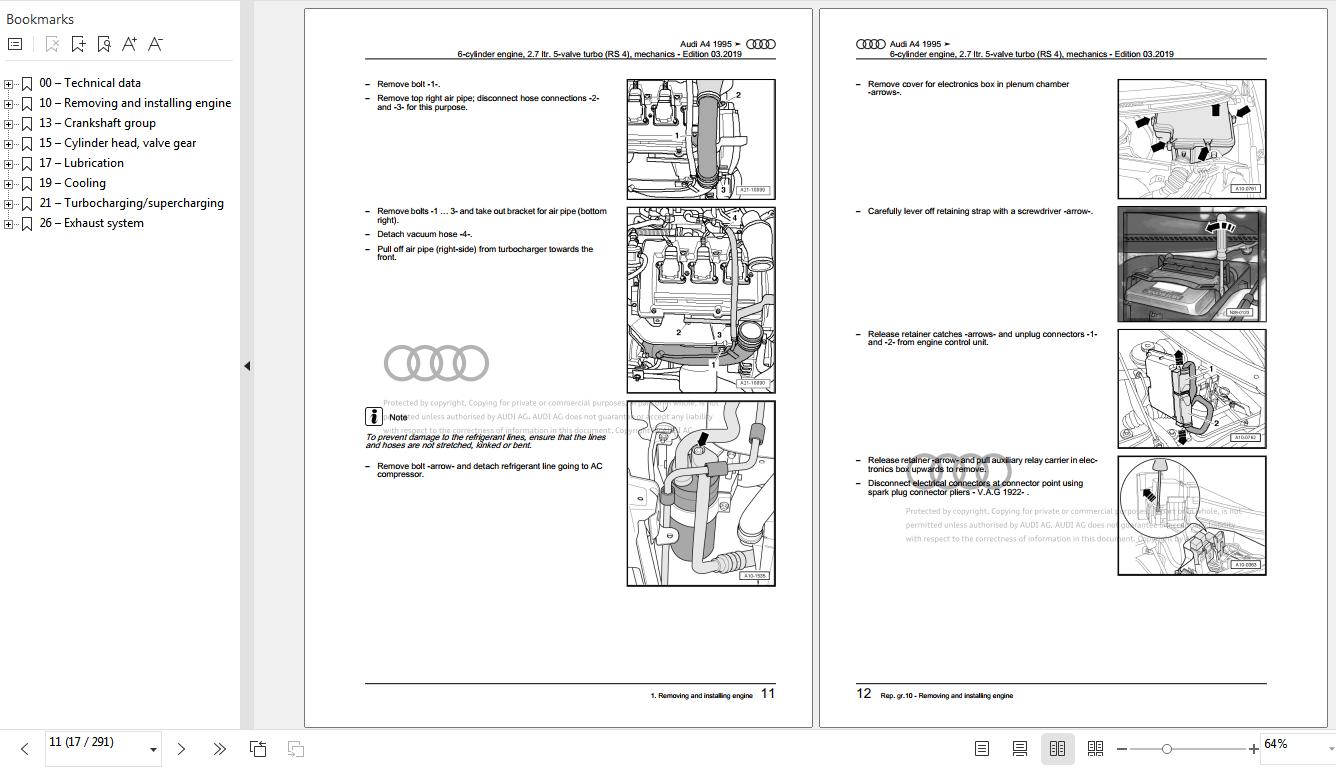Add a new bookmark
1336x768 pixels.
click(x=78, y=44)
